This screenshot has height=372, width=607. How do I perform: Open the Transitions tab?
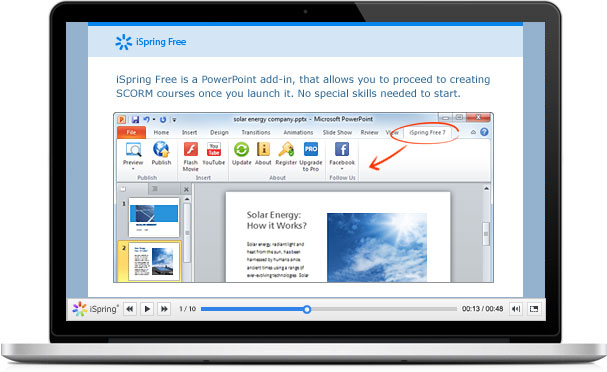pyautogui.click(x=256, y=132)
